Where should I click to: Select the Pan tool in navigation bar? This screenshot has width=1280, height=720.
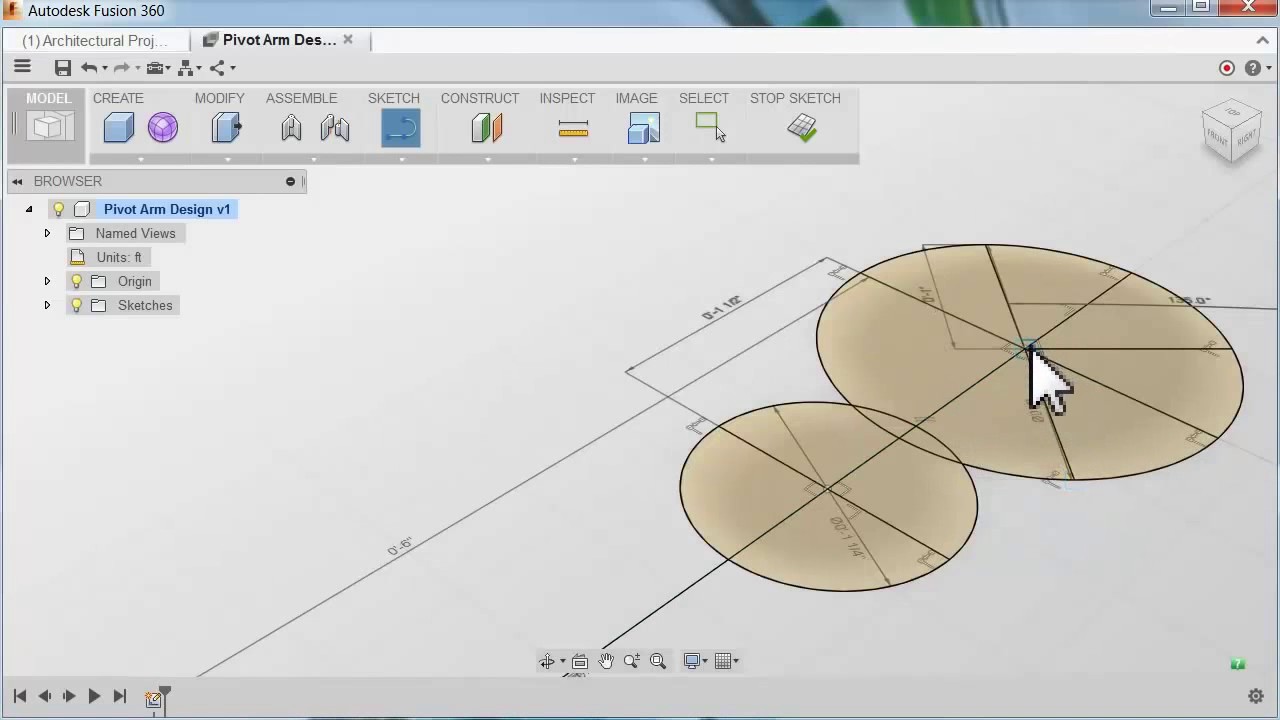pyautogui.click(x=606, y=660)
